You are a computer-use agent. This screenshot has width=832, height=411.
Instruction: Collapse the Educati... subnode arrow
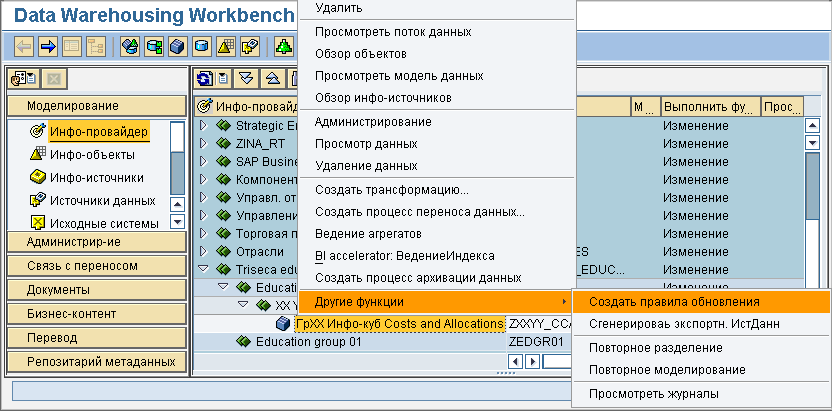pyautogui.click(x=223, y=287)
